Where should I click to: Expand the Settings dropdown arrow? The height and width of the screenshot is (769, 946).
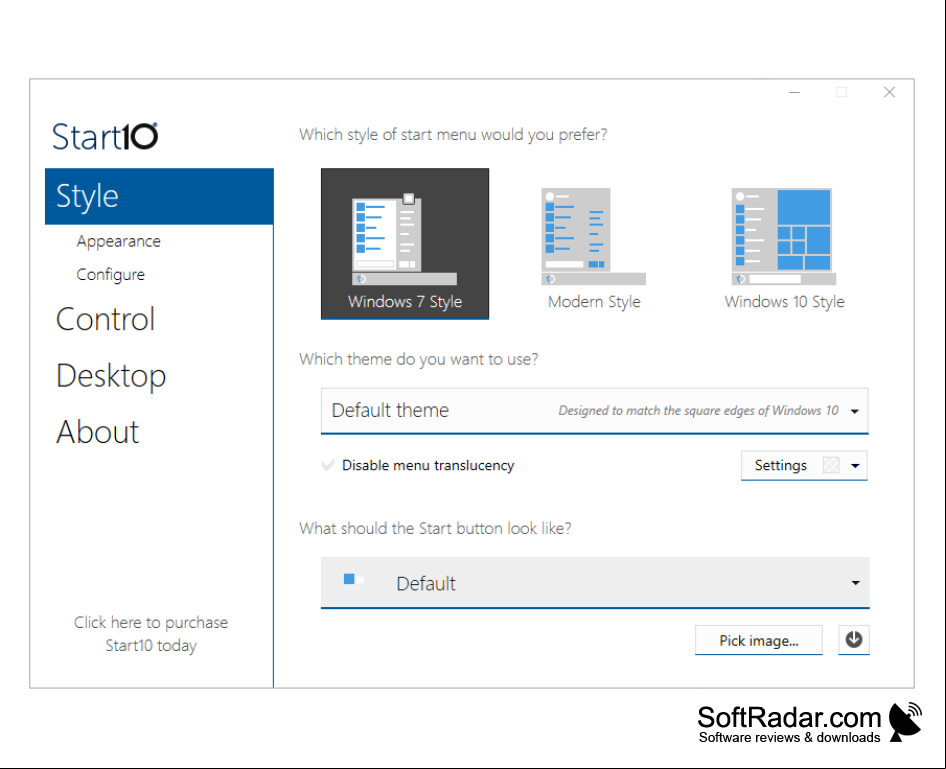pos(855,466)
